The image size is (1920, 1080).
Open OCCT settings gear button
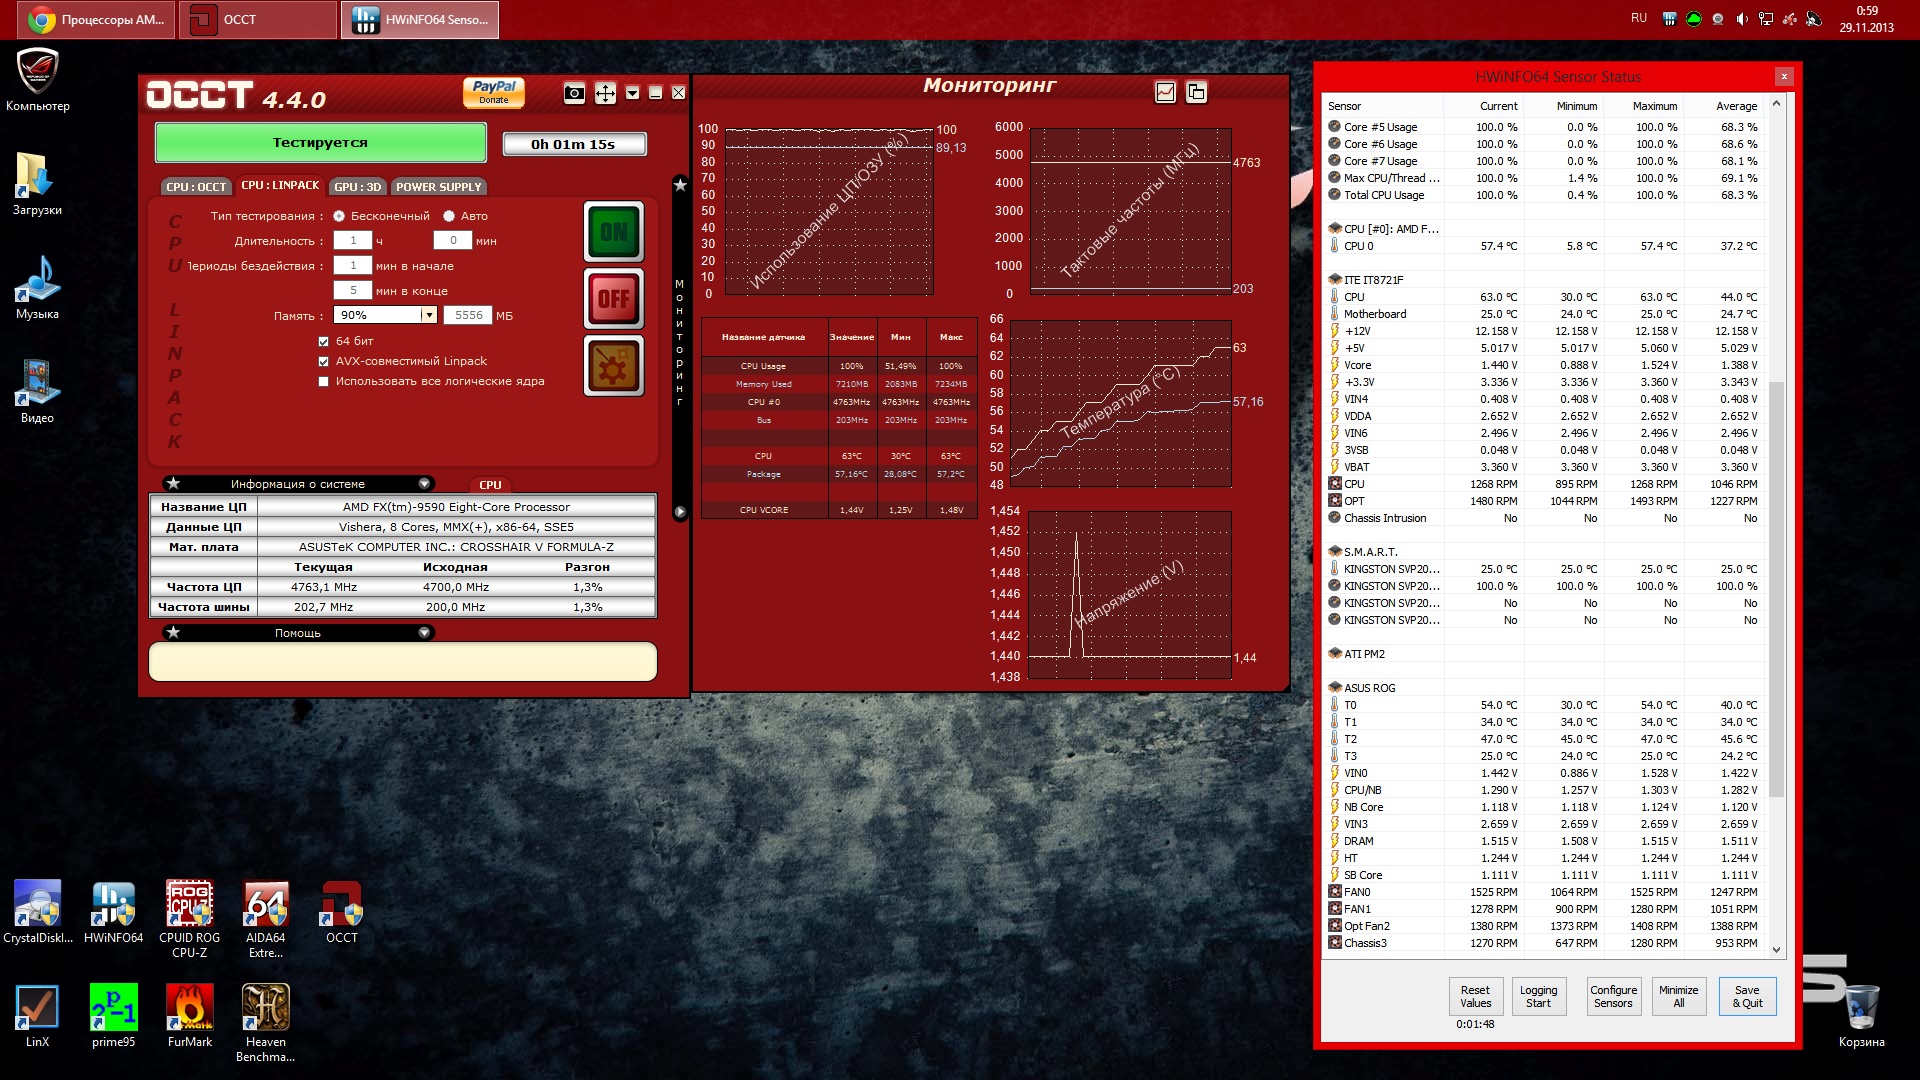click(x=613, y=366)
